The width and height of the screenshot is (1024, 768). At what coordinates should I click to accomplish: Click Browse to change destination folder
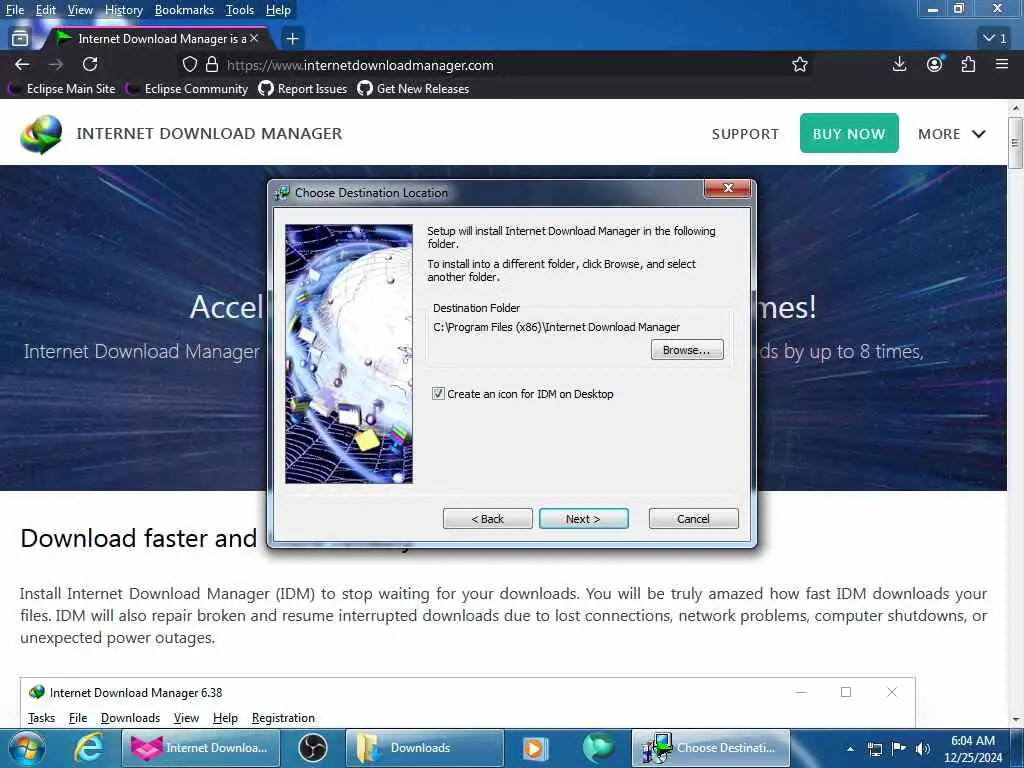pos(686,350)
